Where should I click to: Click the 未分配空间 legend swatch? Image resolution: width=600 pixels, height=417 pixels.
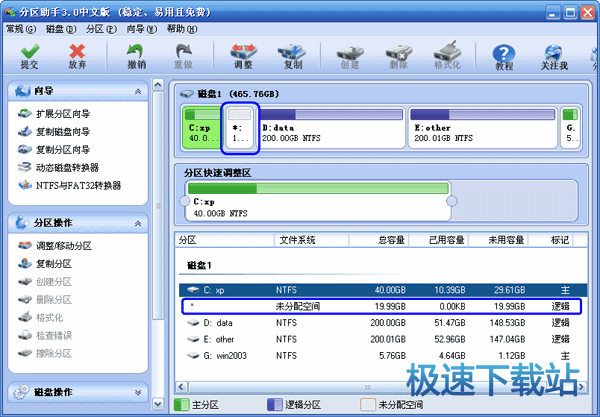point(368,404)
